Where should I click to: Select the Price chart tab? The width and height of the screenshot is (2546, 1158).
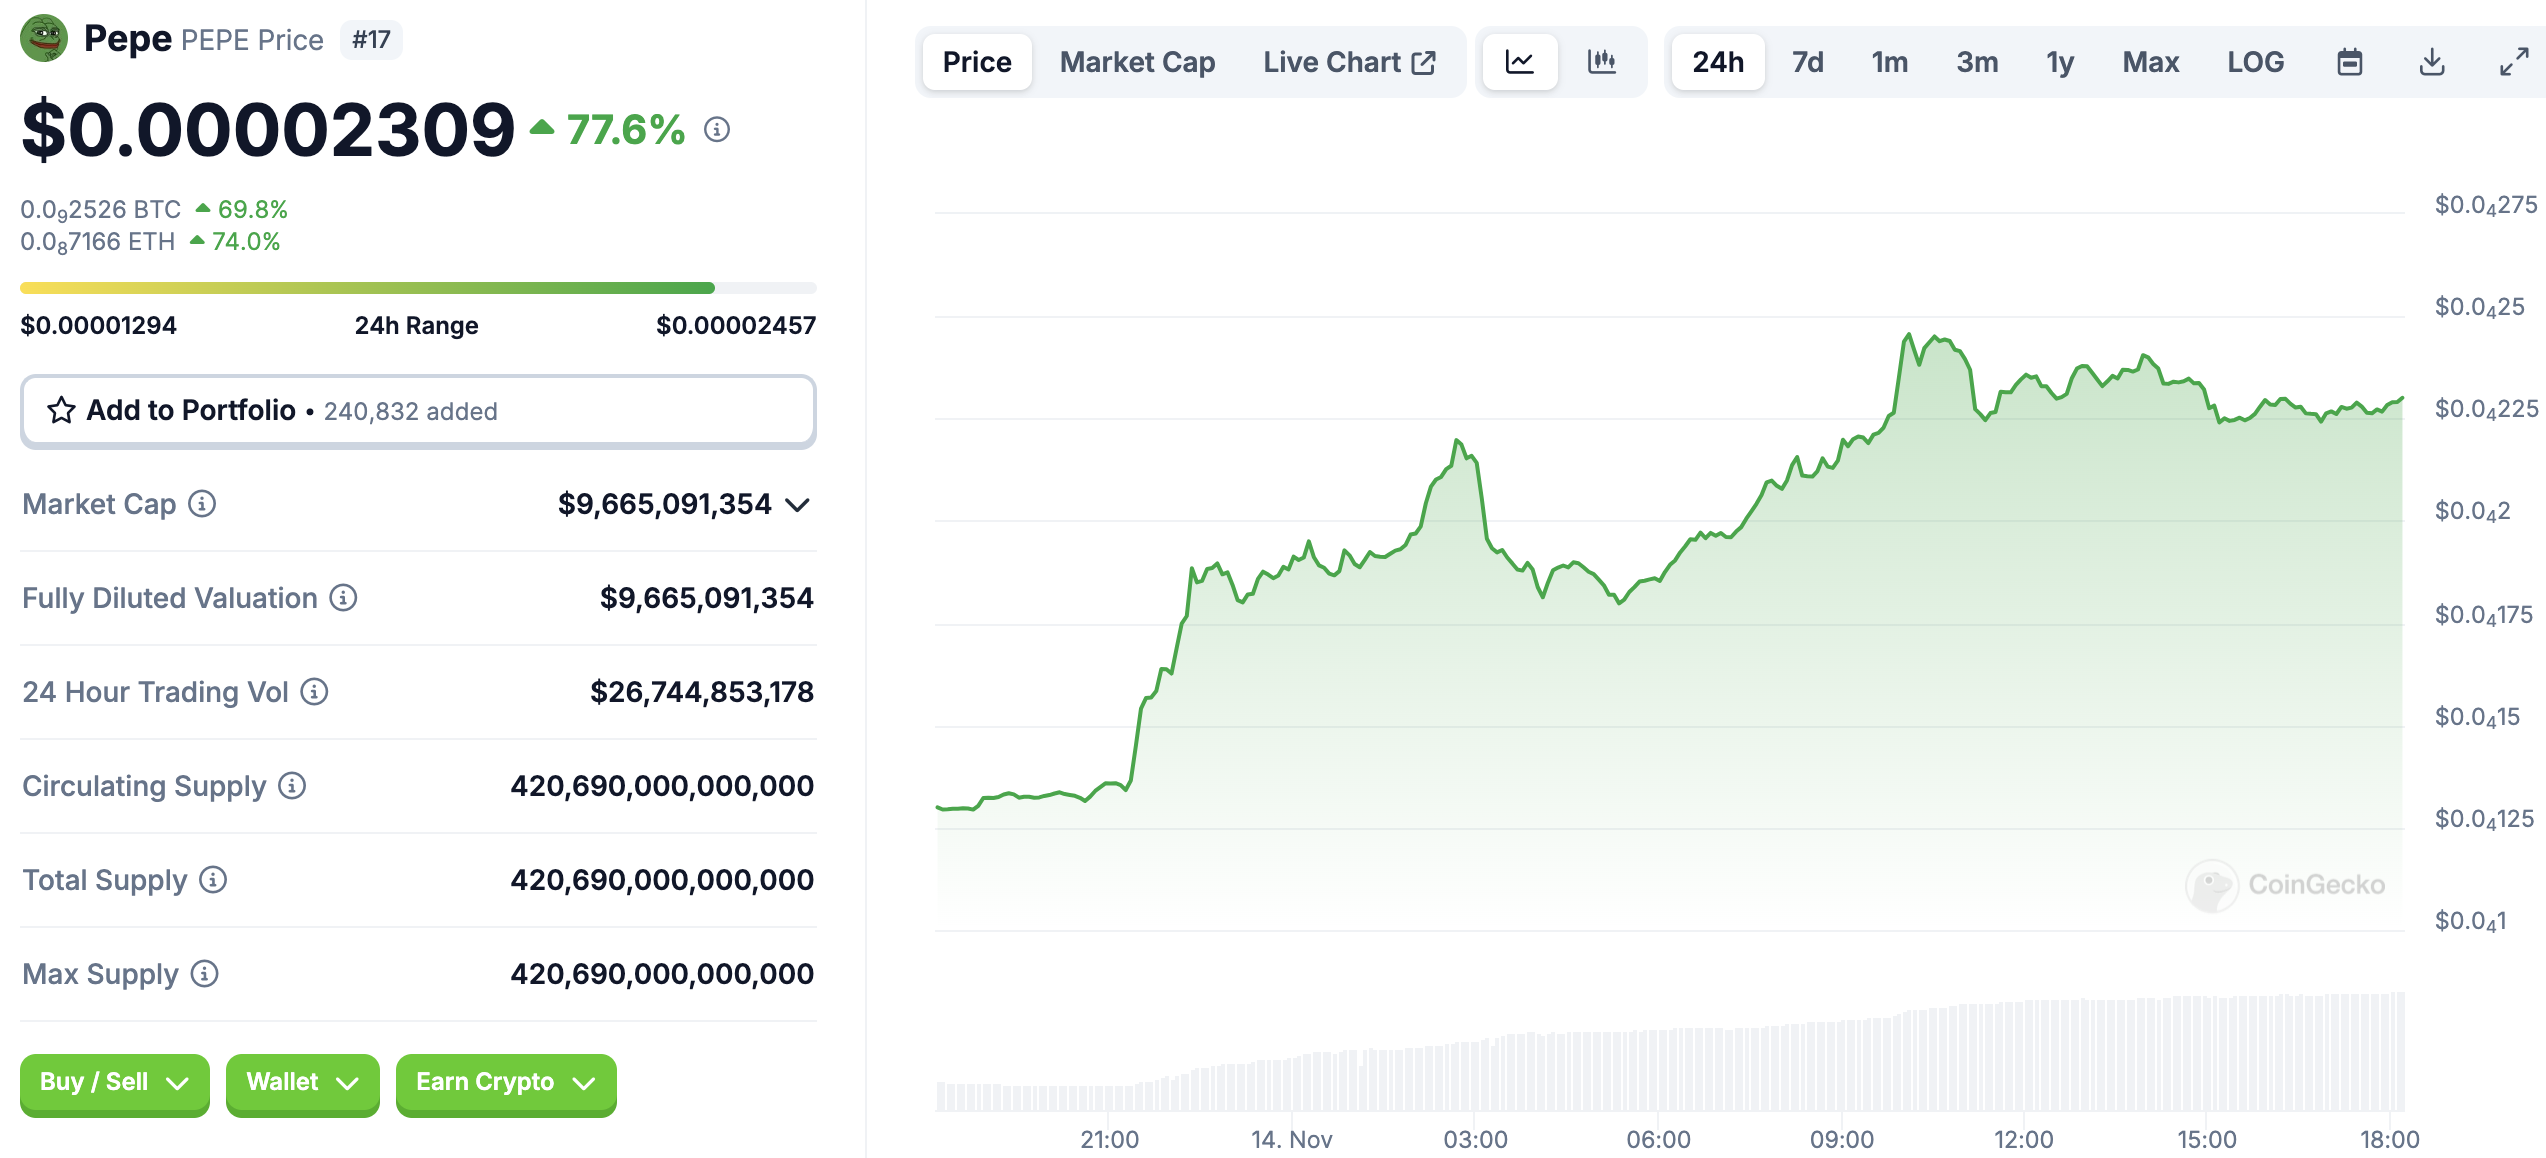click(x=976, y=62)
